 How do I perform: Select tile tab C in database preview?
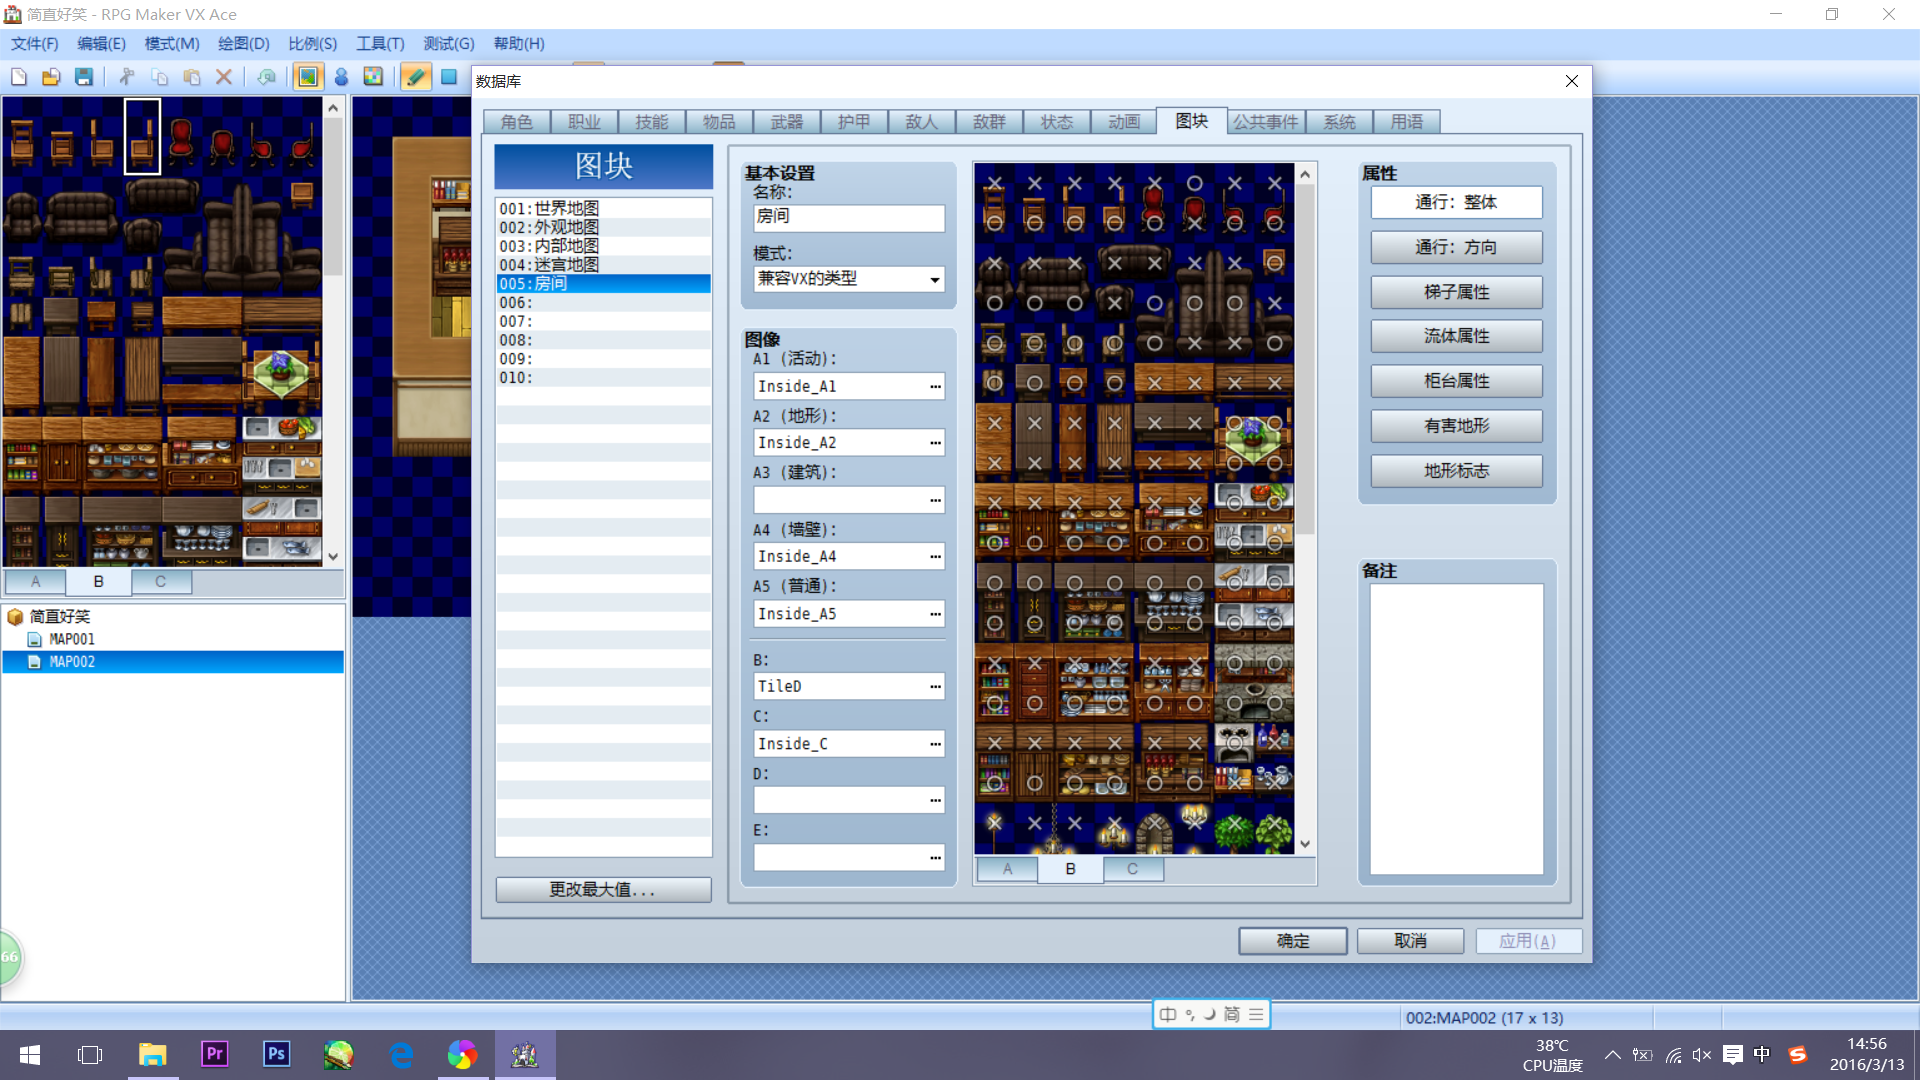pyautogui.click(x=1132, y=869)
